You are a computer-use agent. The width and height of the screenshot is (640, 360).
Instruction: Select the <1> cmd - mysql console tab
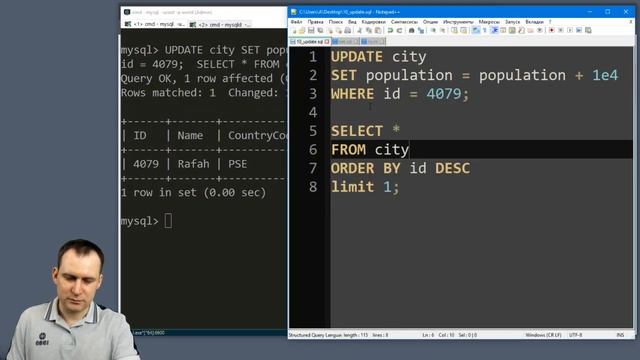click(155, 24)
